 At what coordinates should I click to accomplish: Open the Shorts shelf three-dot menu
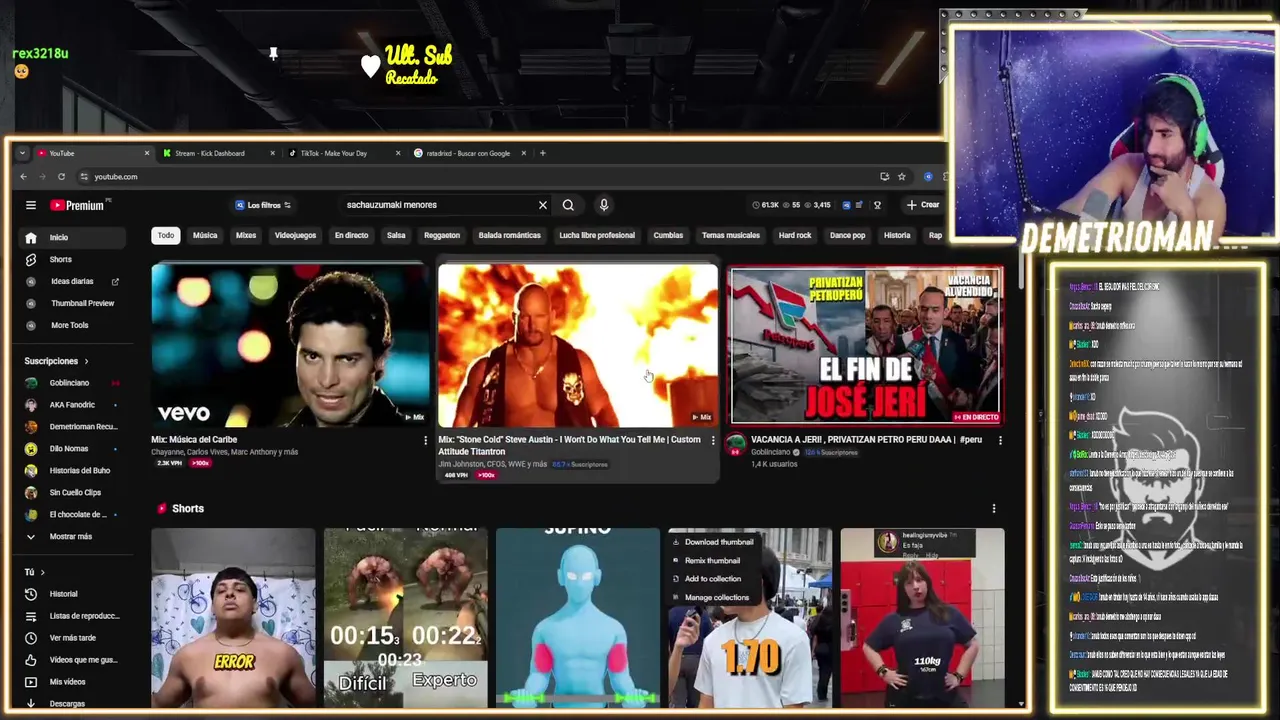point(994,509)
